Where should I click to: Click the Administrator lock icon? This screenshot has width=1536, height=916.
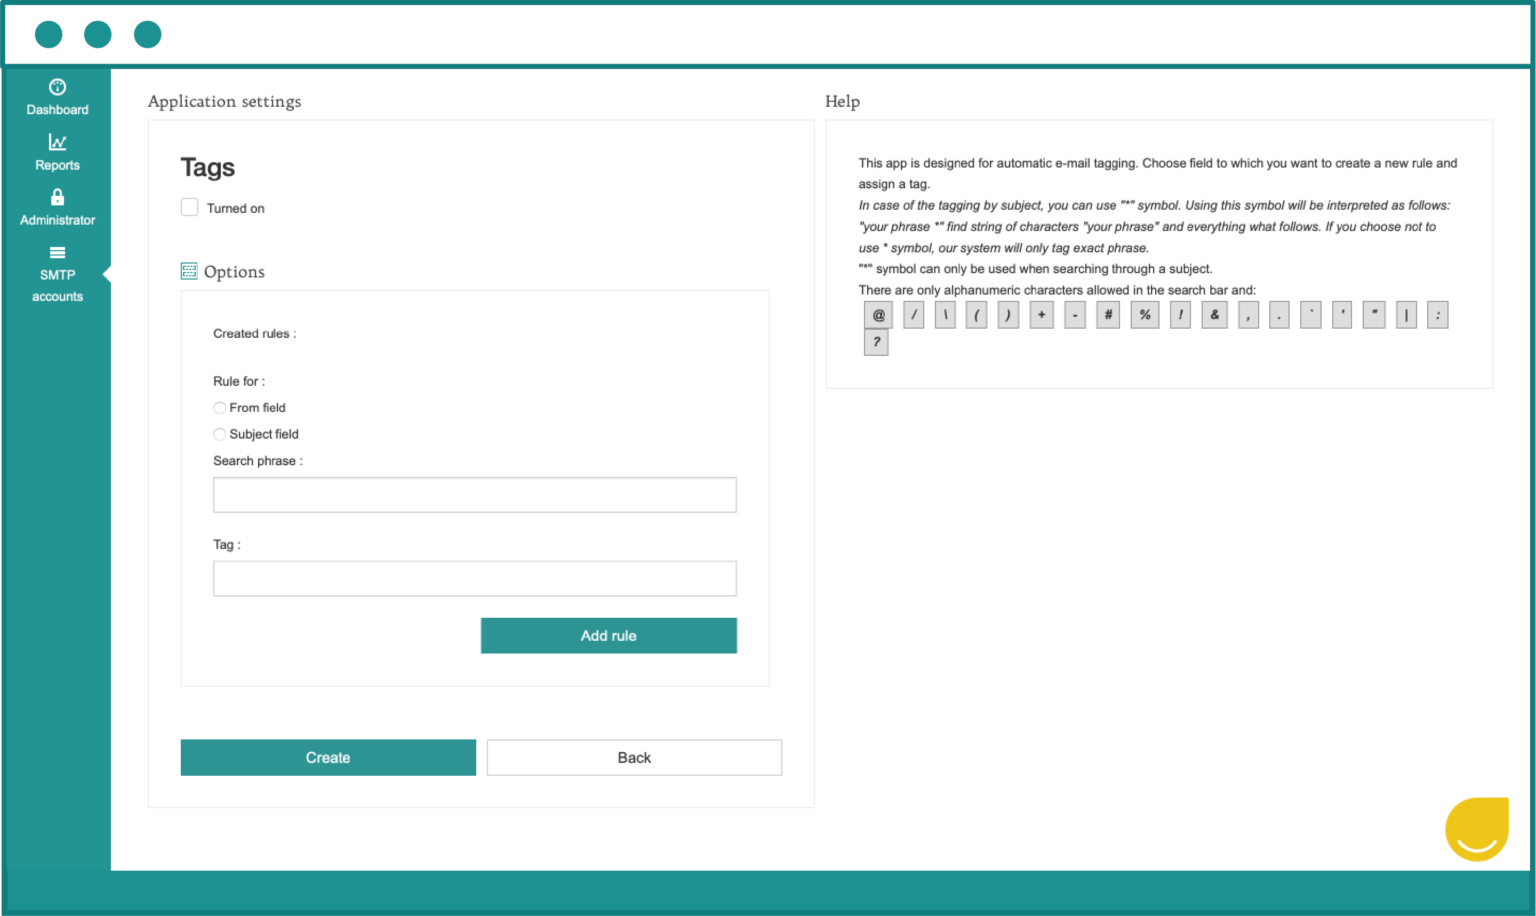click(x=57, y=197)
